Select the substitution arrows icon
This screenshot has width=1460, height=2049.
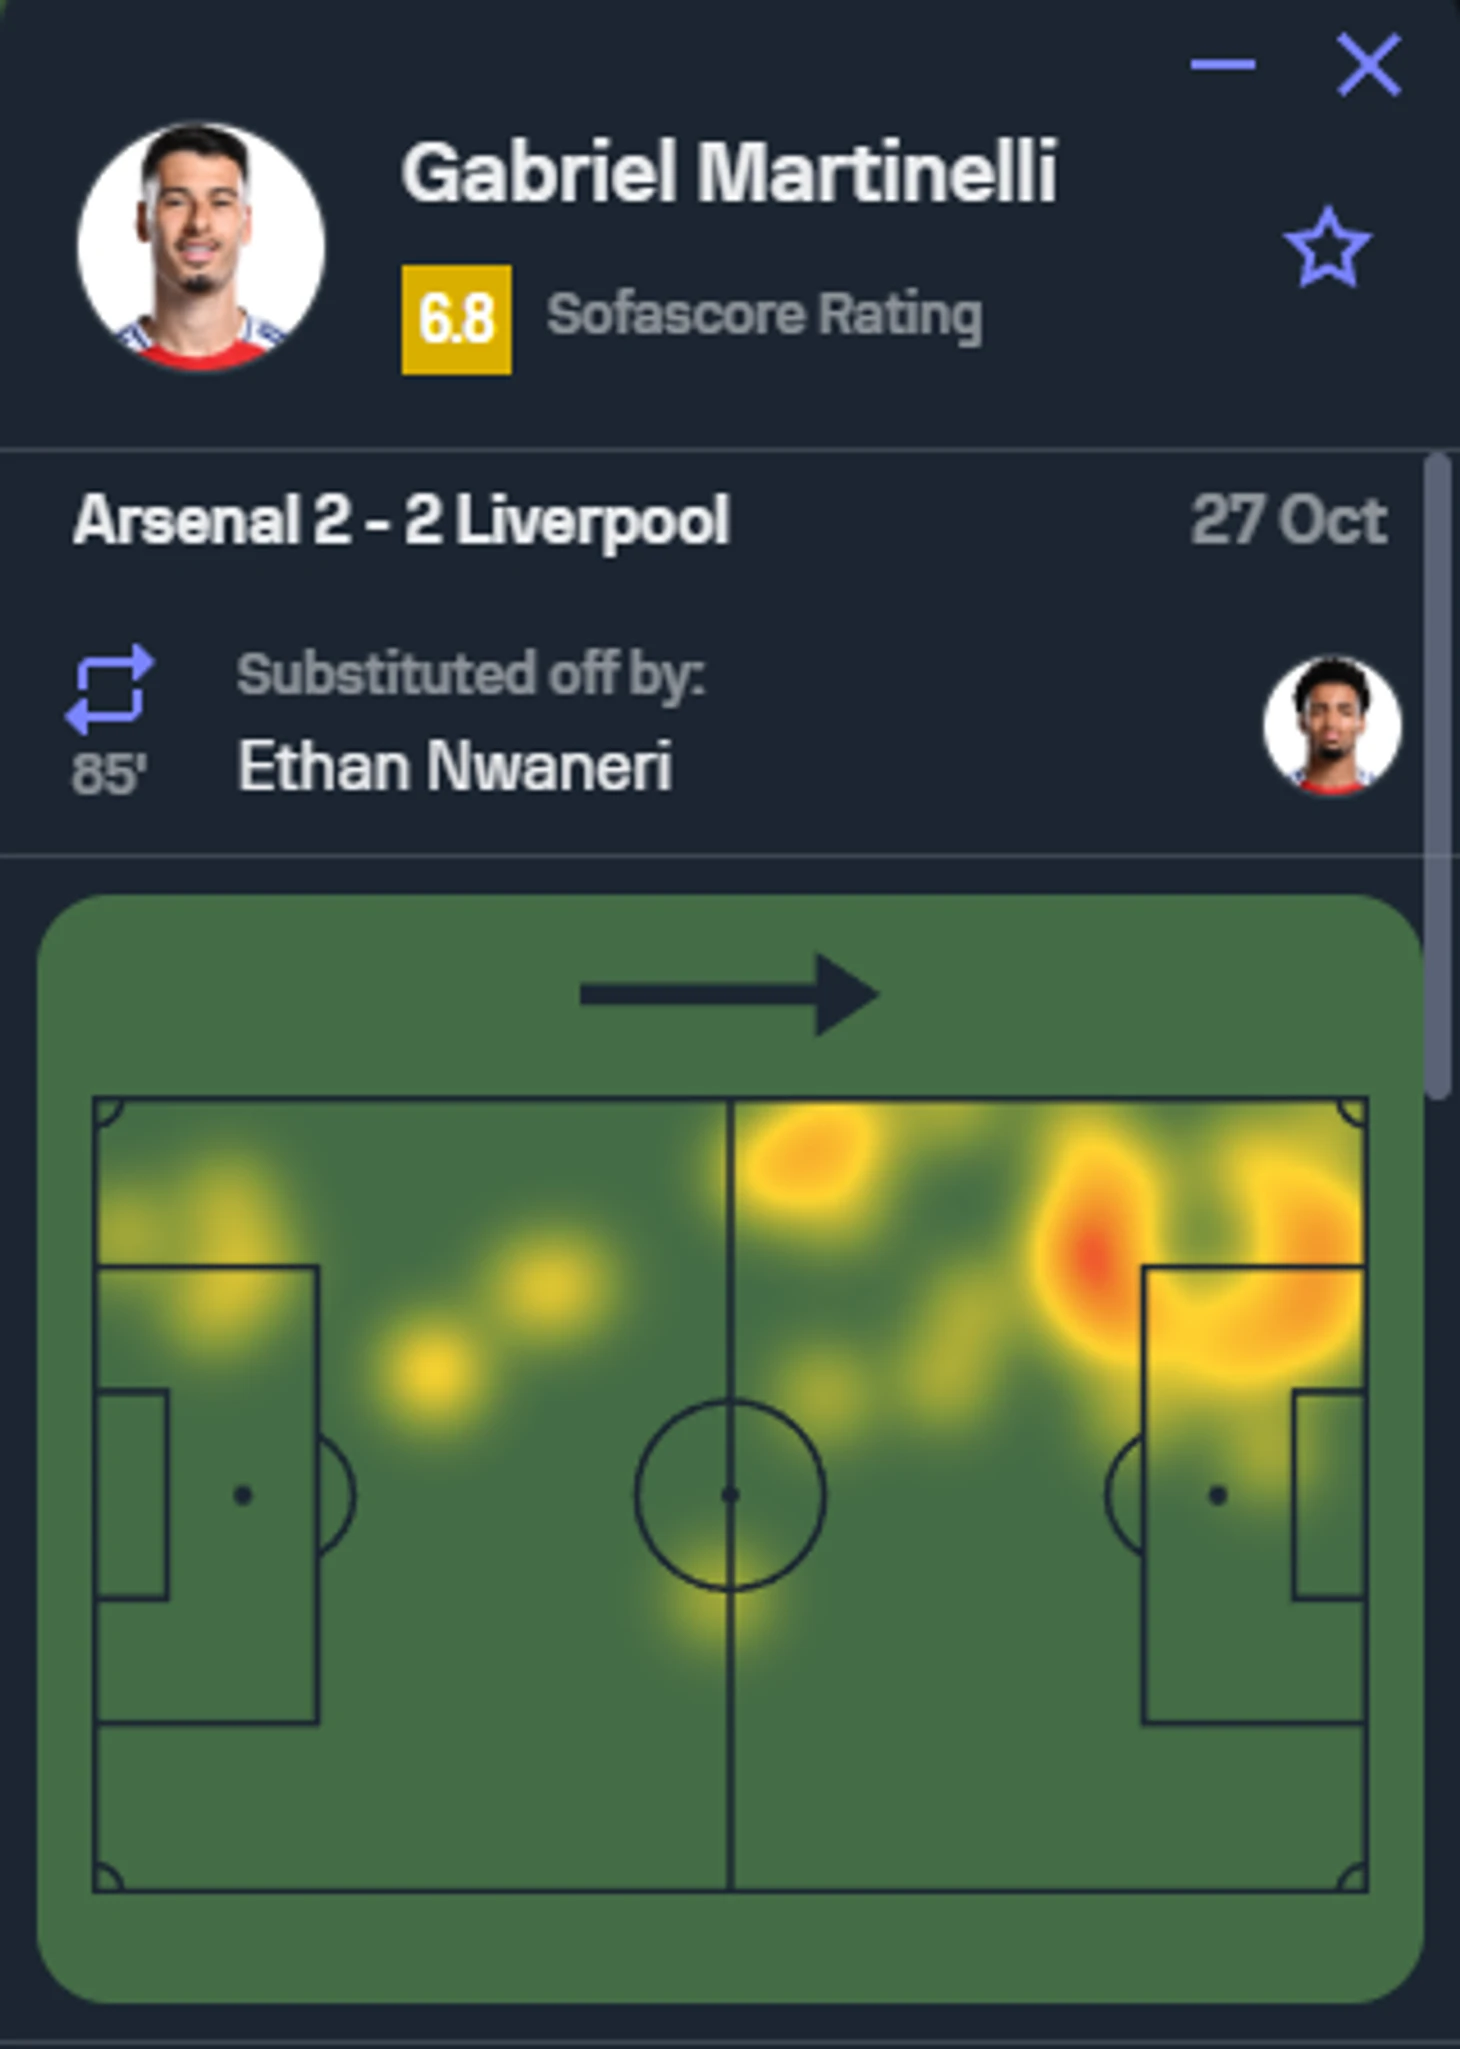point(110,688)
